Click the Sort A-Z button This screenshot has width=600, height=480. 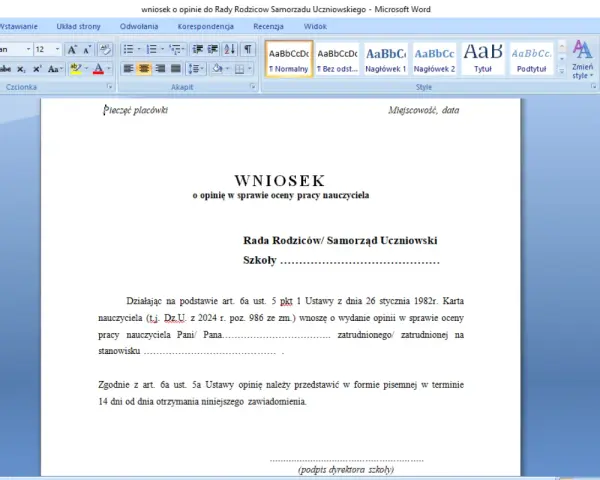point(230,49)
